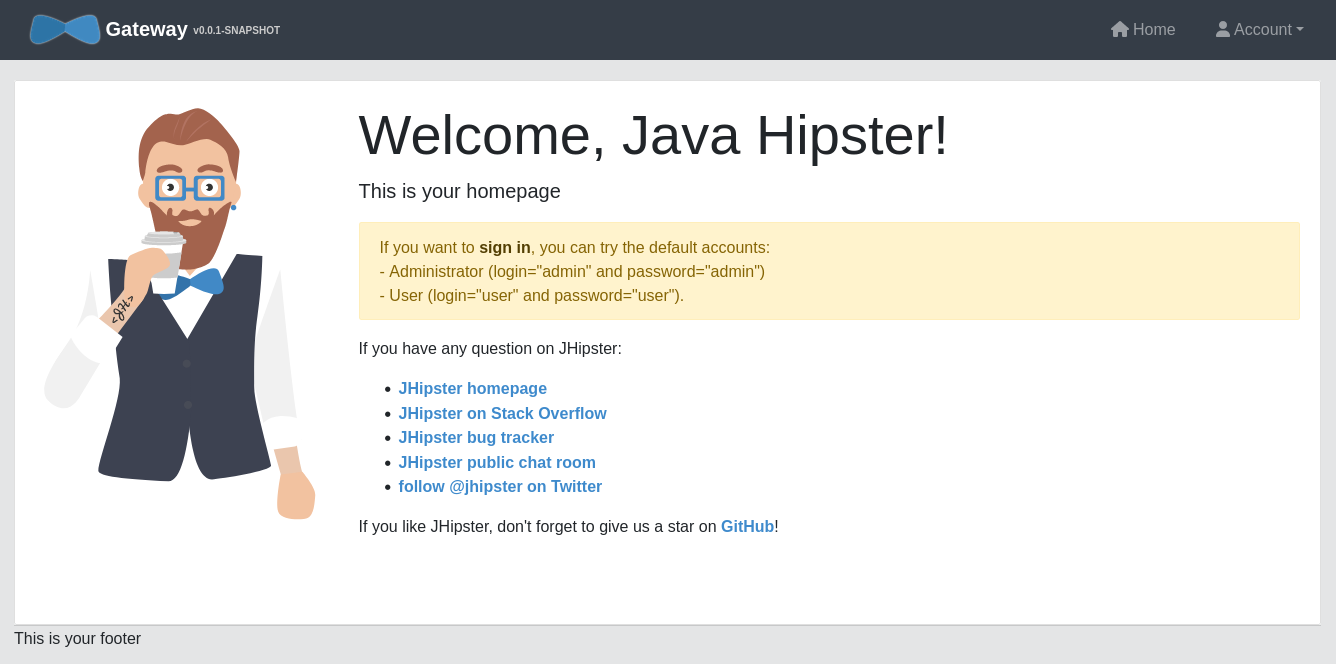Click the "This is your footer" text

click(77, 639)
